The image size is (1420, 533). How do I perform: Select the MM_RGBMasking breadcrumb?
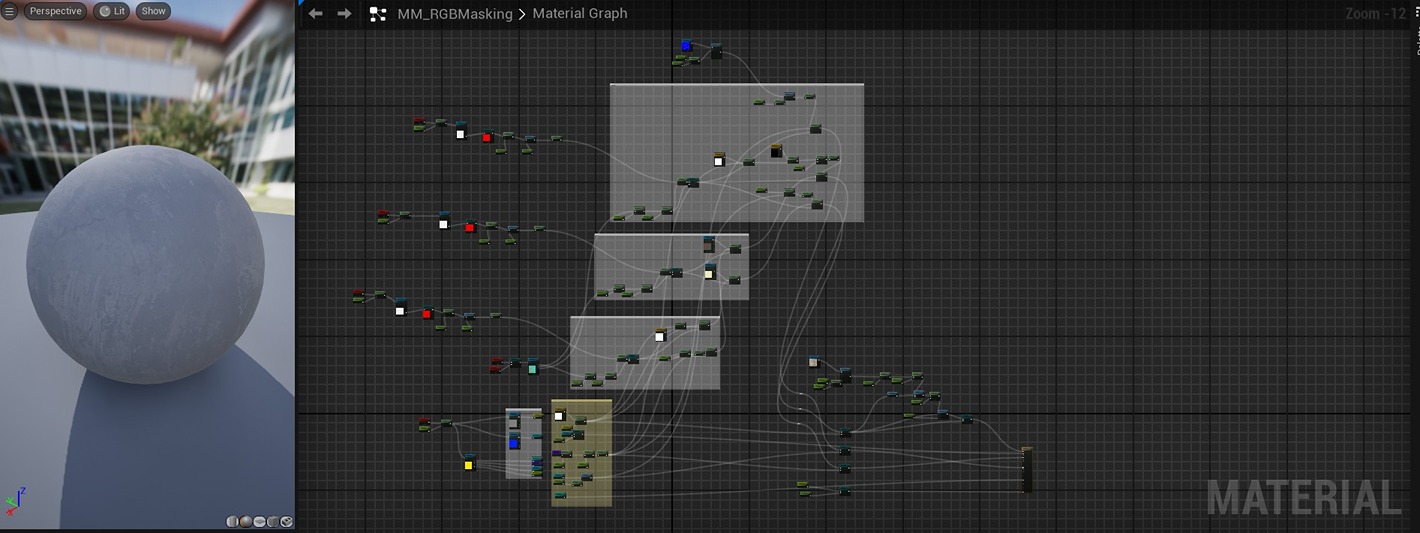[455, 14]
